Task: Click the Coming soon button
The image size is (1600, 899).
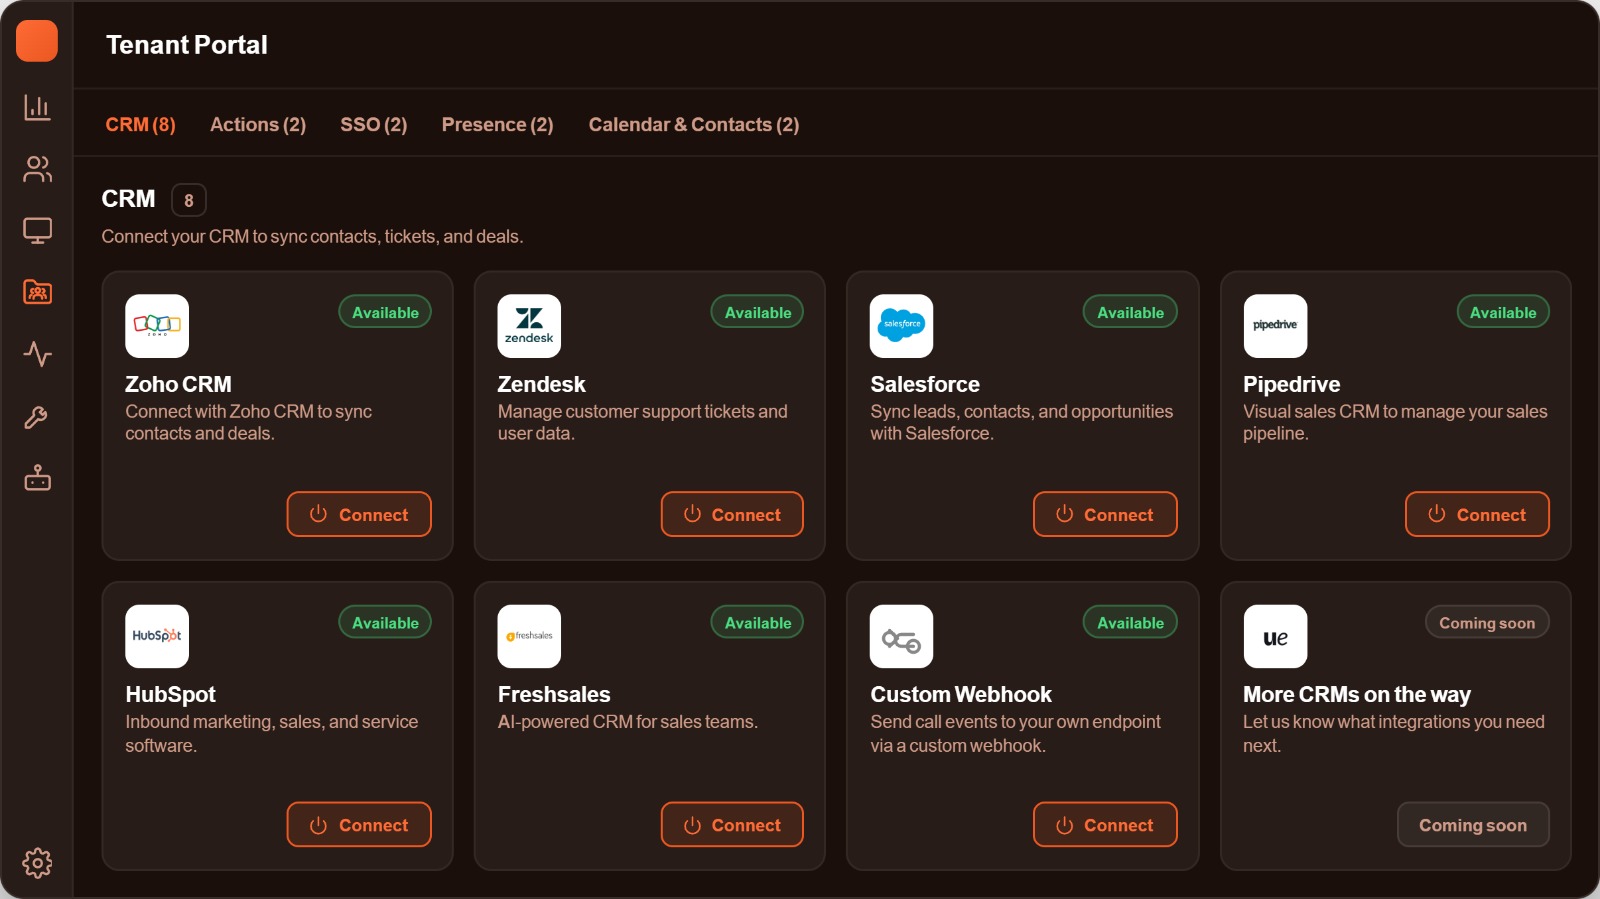Action: pyautogui.click(x=1473, y=825)
